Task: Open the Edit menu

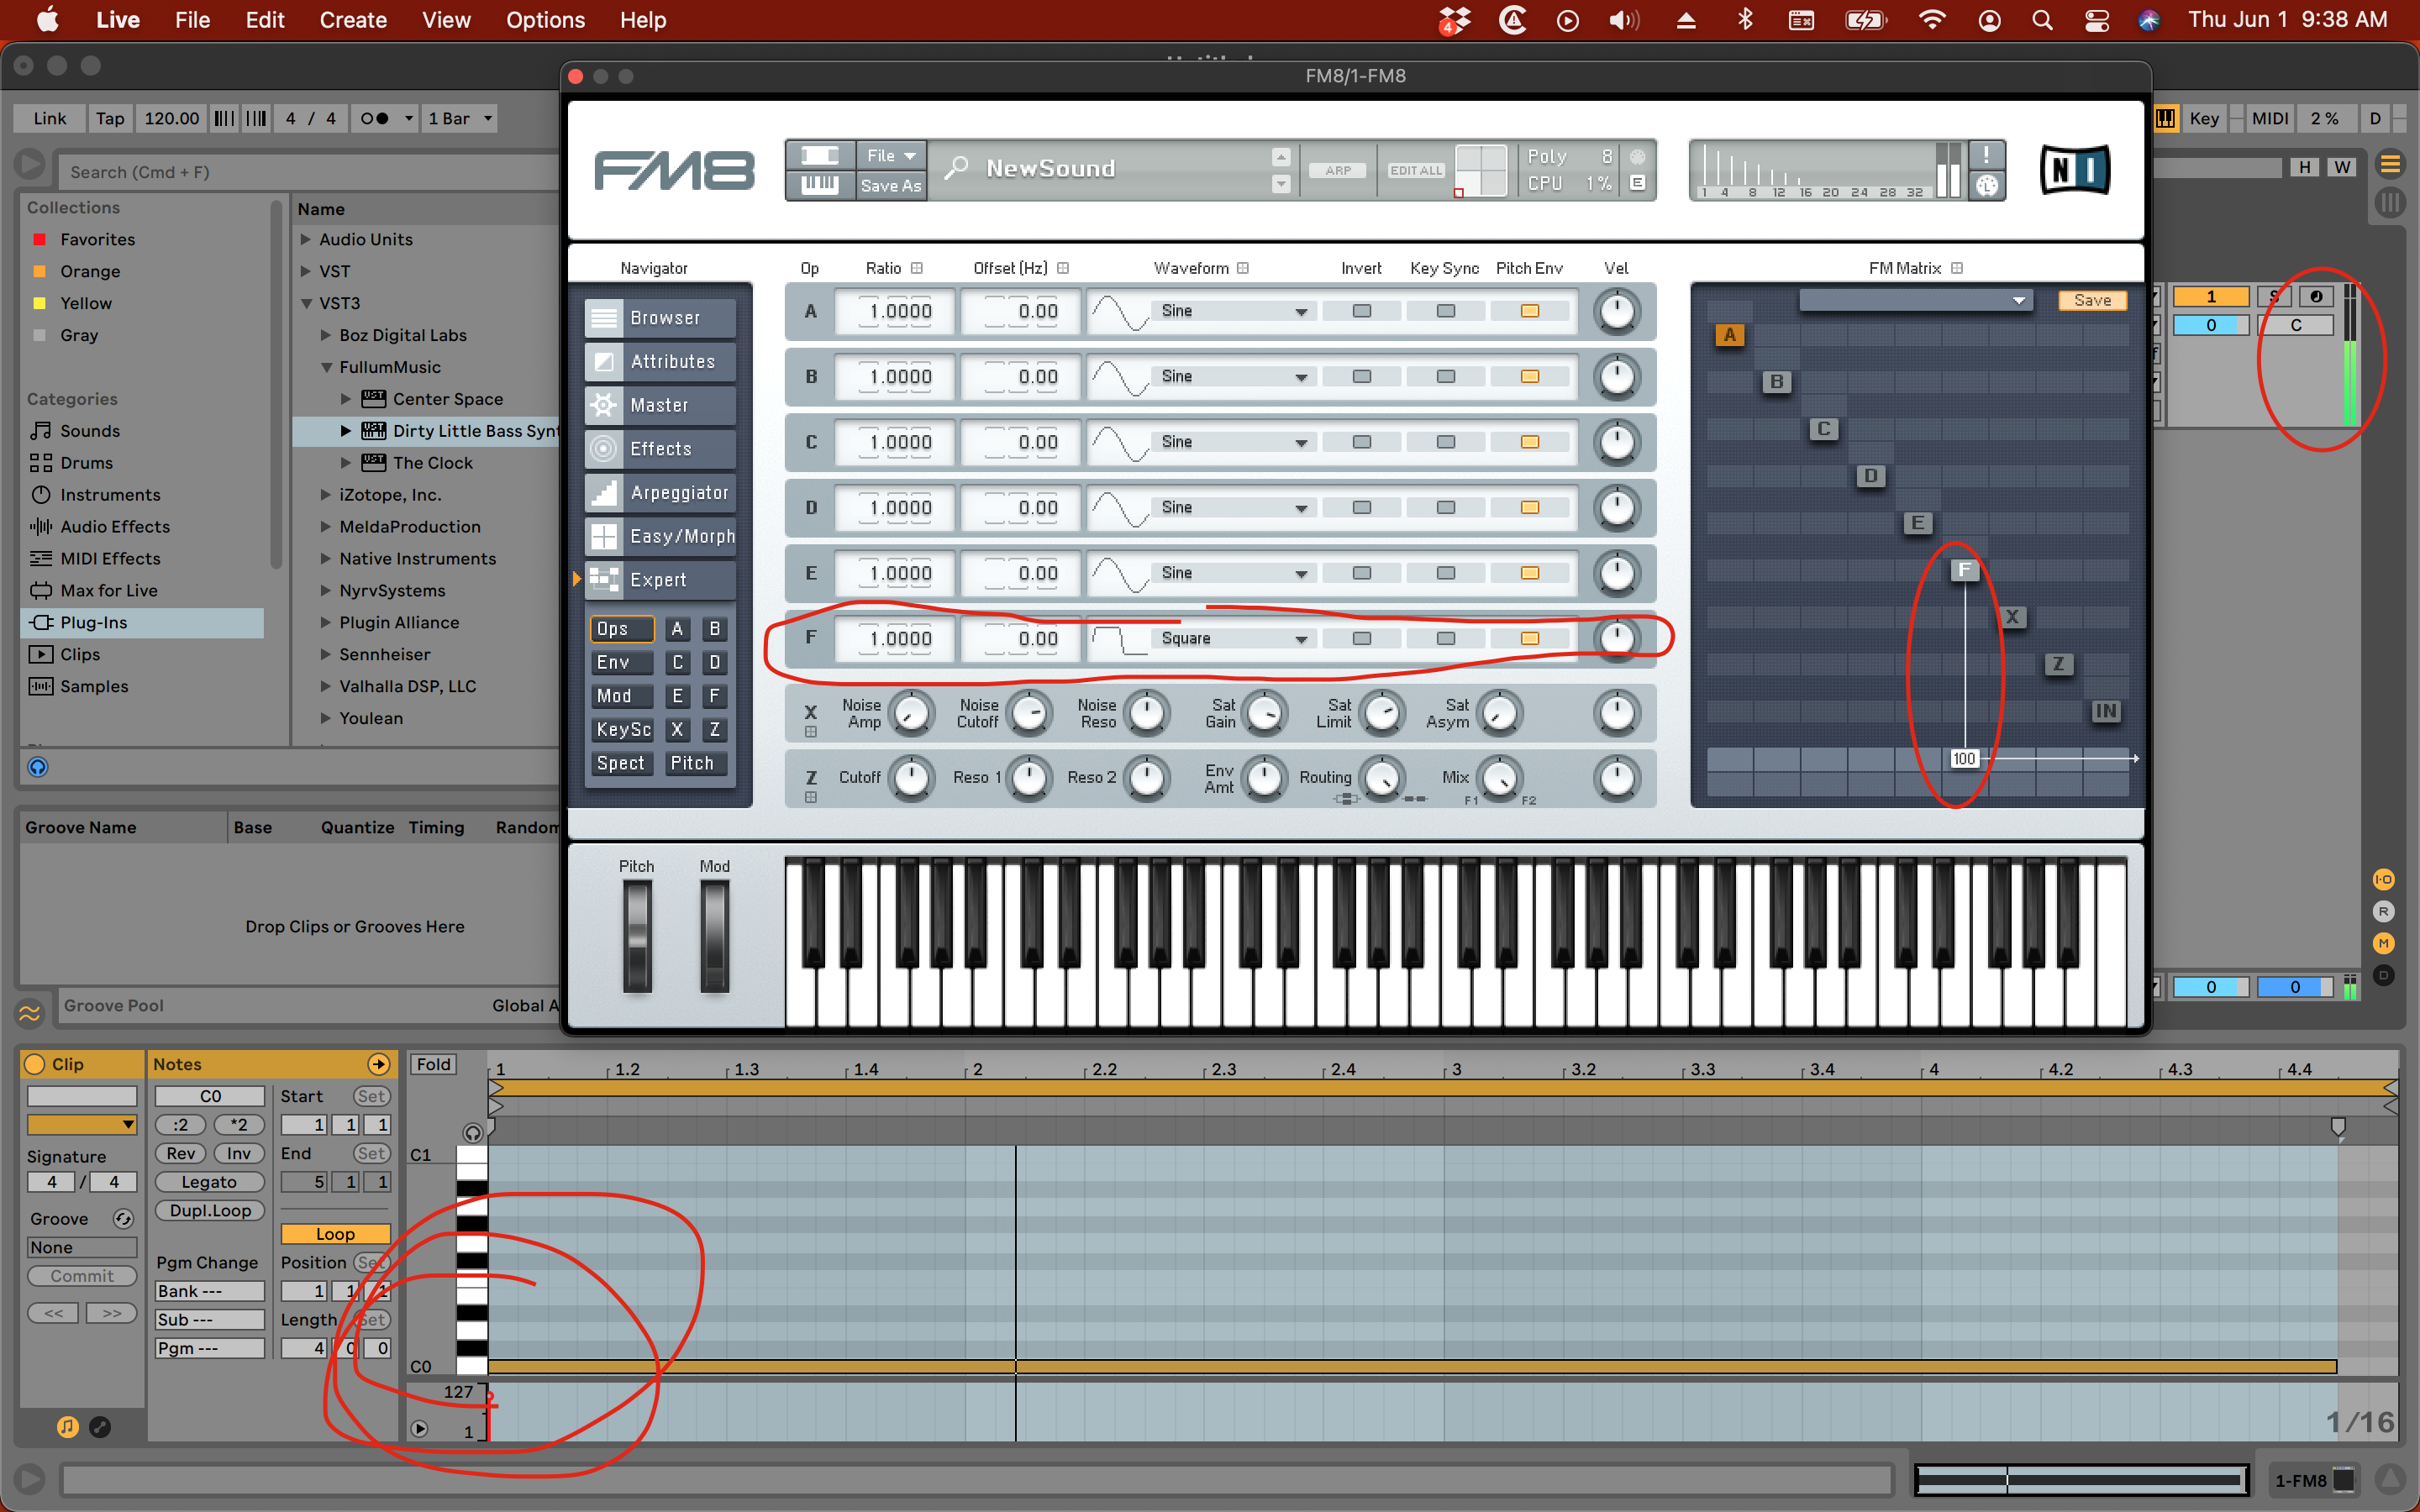Action: 265,20
